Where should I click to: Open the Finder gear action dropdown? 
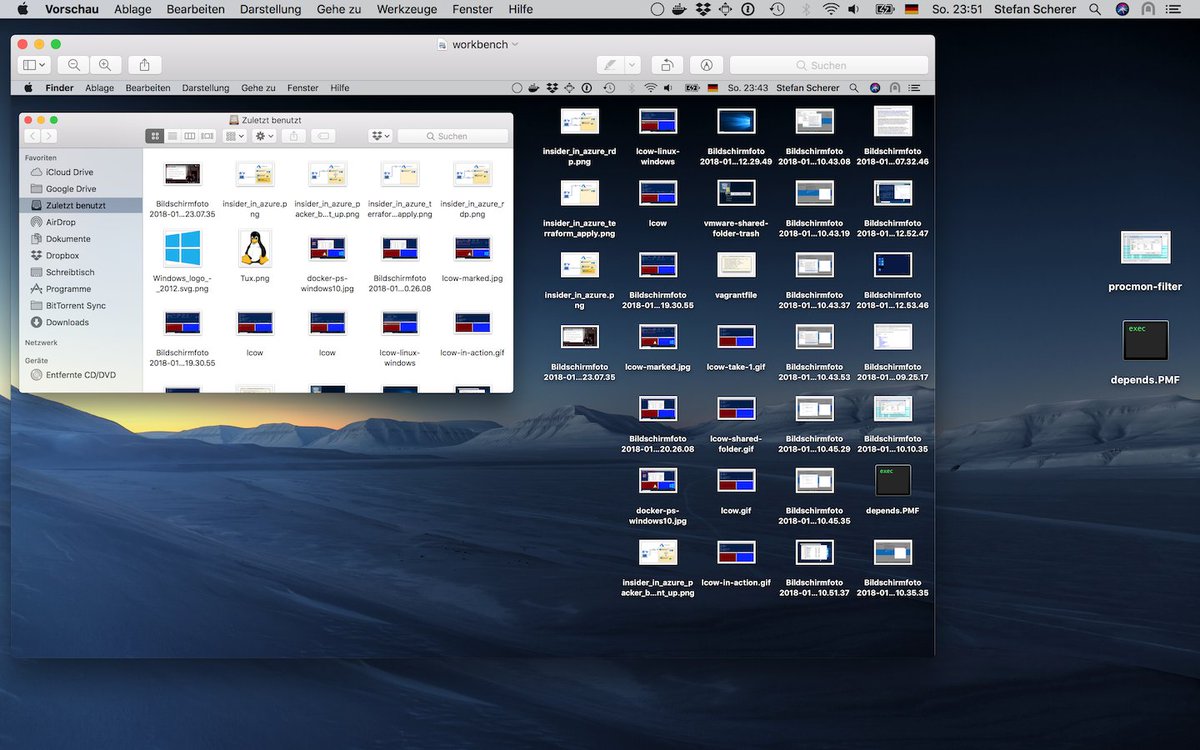pos(264,136)
